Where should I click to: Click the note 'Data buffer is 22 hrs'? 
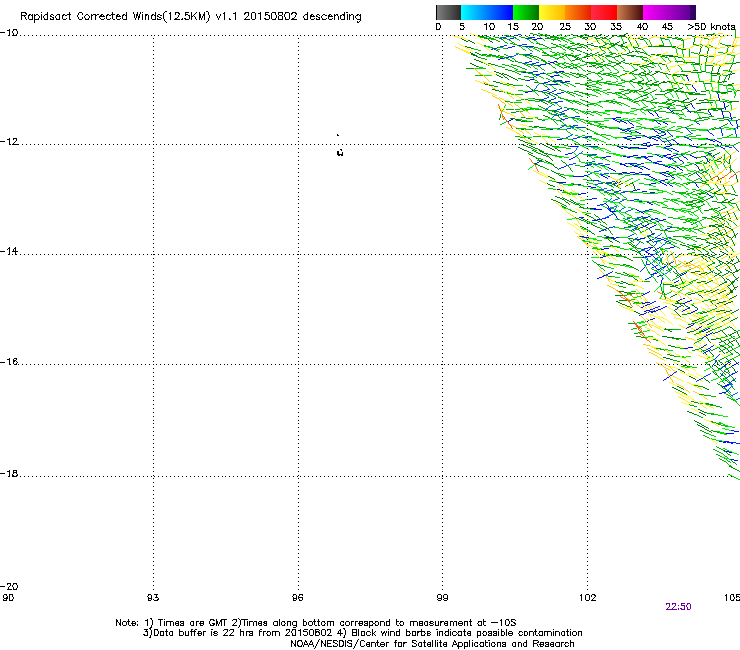coord(205,633)
